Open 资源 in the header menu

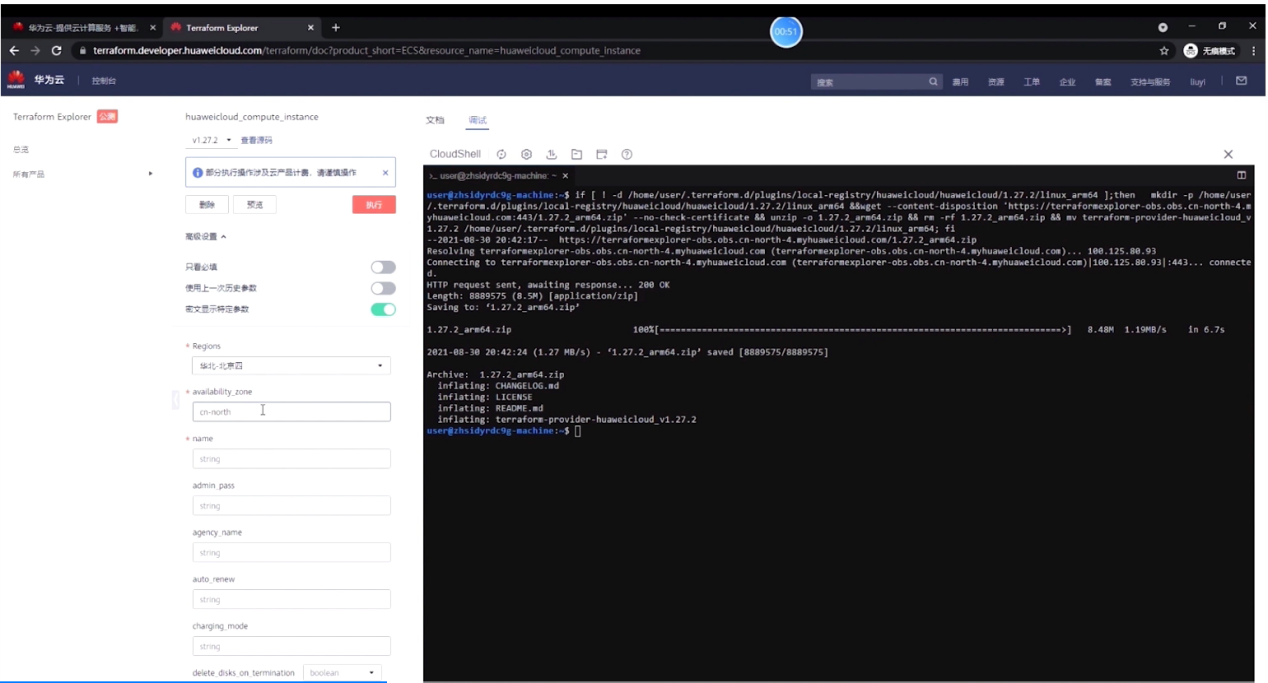(996, 82)
